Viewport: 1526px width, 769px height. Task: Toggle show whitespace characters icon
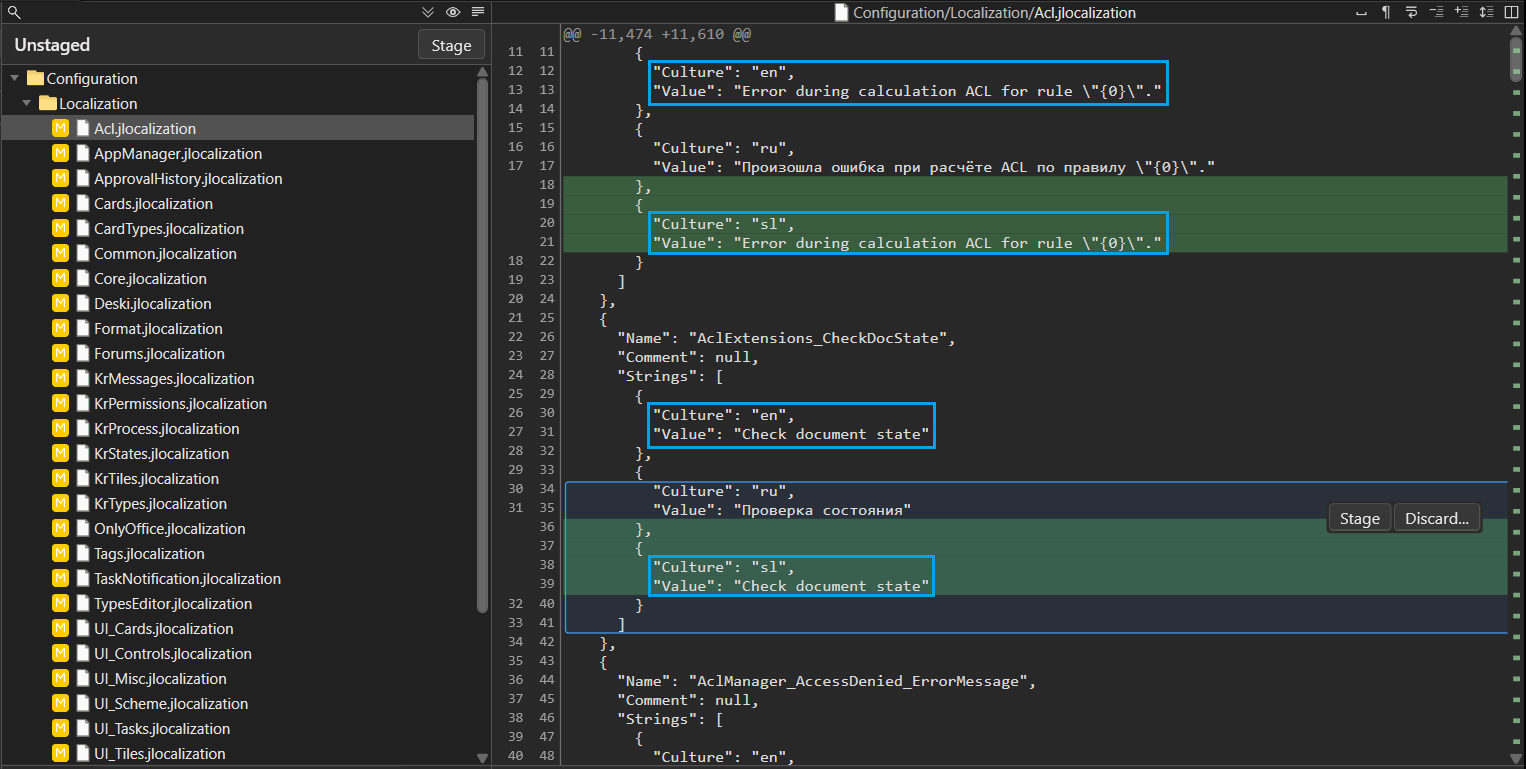(1361, 12)
